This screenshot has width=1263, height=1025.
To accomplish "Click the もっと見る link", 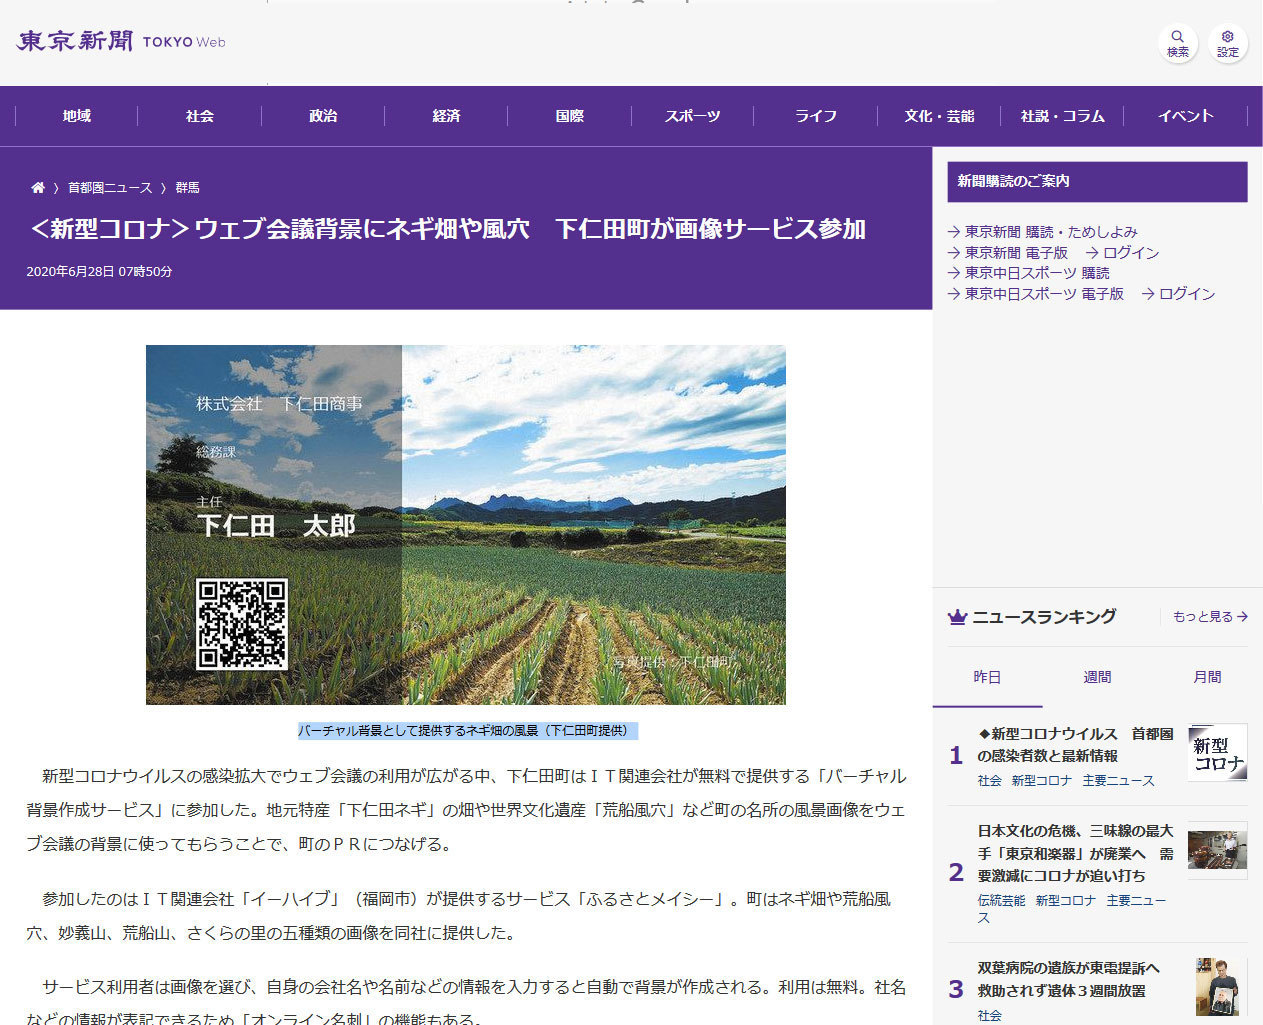I will 1209,617.
